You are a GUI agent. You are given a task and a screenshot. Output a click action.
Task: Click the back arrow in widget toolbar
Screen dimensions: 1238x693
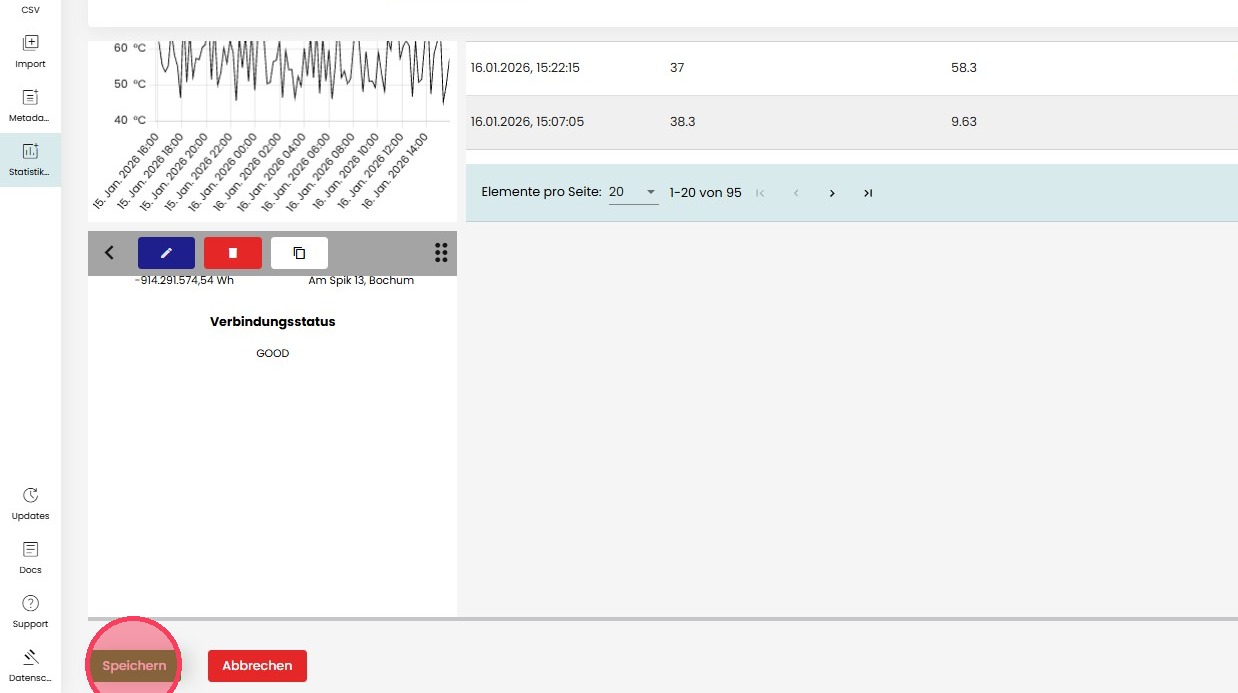tap(110, 253)
